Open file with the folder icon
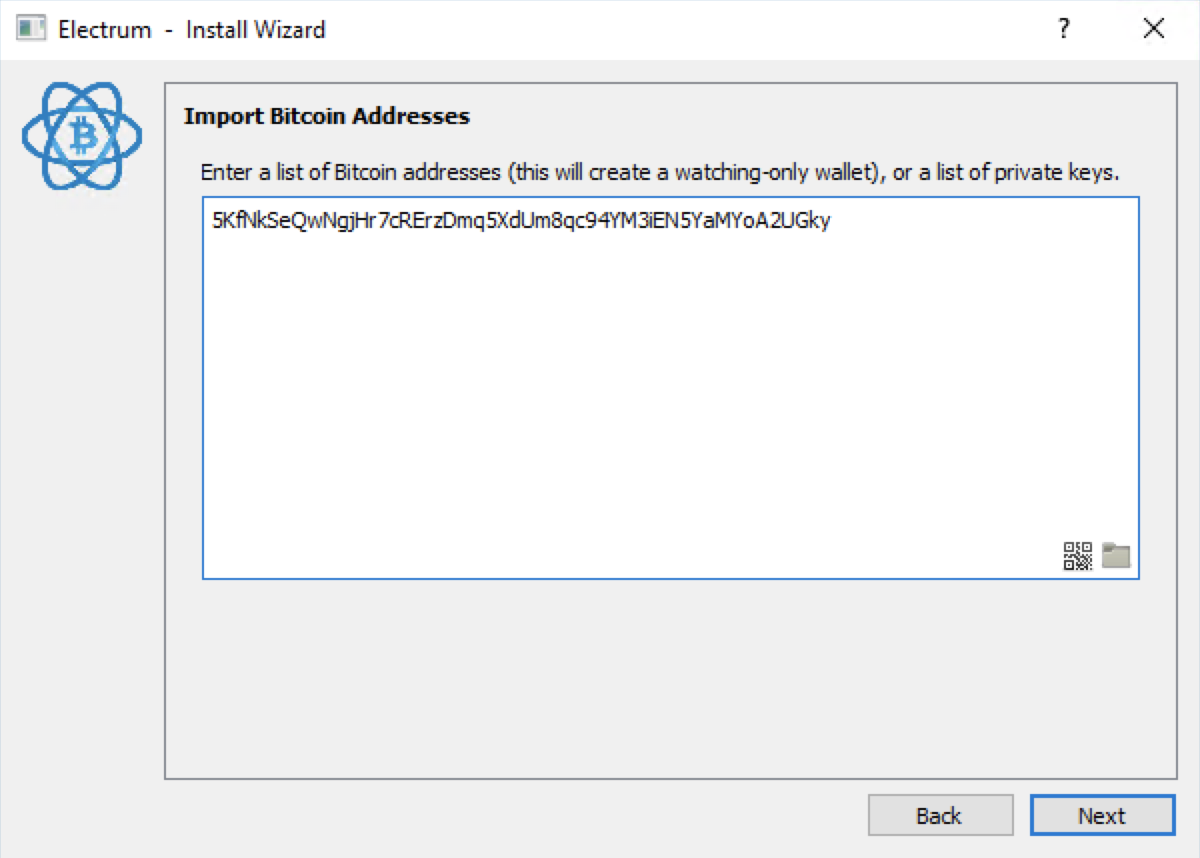The width and height of the screenshot is (1200, 858). (x=1116, y=555)
